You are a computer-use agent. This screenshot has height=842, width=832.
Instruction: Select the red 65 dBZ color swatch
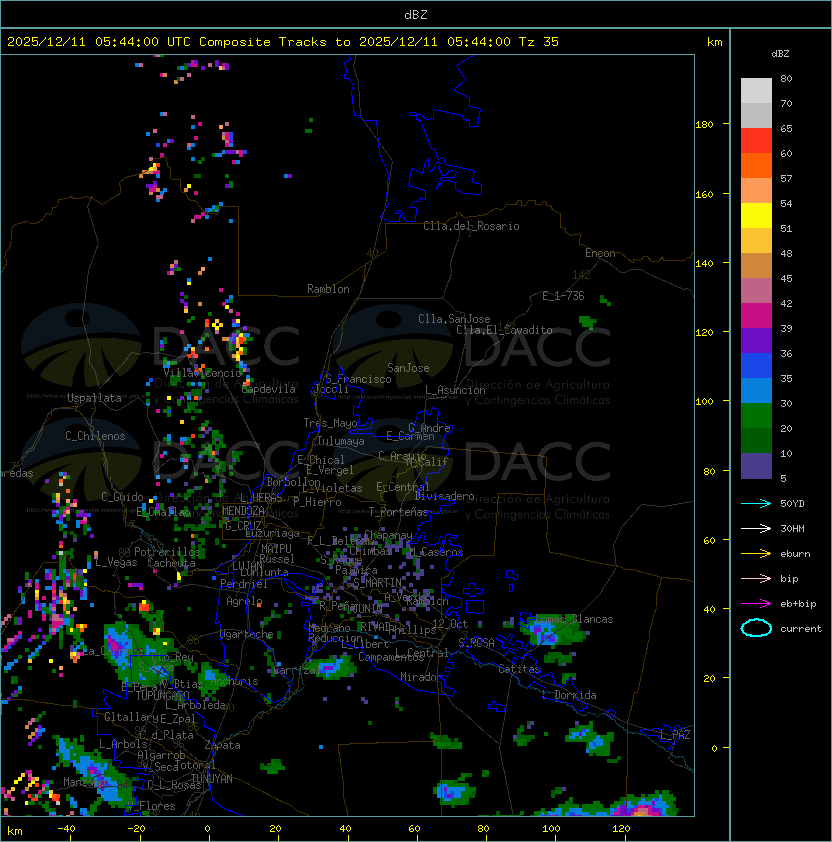756,141
